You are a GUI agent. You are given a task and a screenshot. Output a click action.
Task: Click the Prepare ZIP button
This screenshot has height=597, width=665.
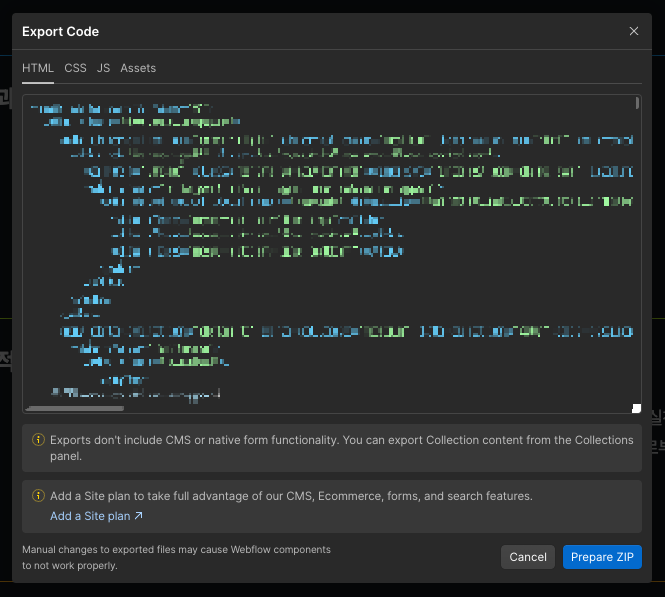(602, 557)
